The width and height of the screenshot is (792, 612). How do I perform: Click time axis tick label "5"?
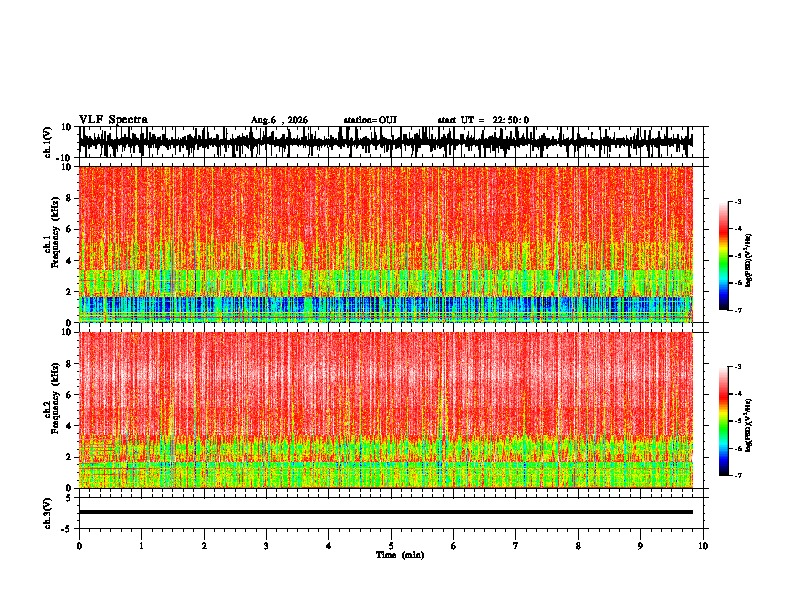(391, 546)
